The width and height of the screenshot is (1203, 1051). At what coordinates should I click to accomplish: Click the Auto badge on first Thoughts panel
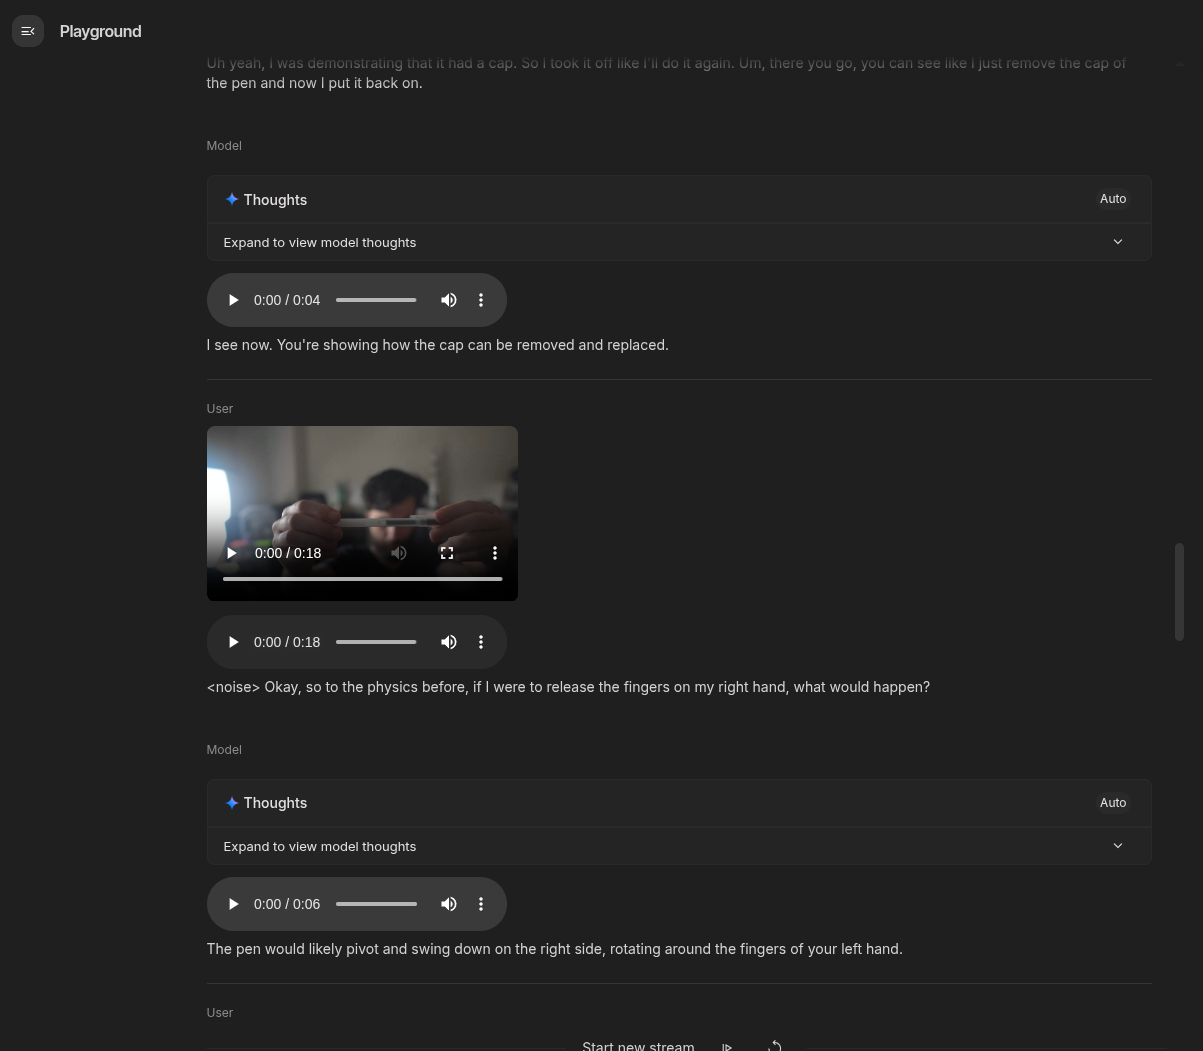coord(1112,199)
